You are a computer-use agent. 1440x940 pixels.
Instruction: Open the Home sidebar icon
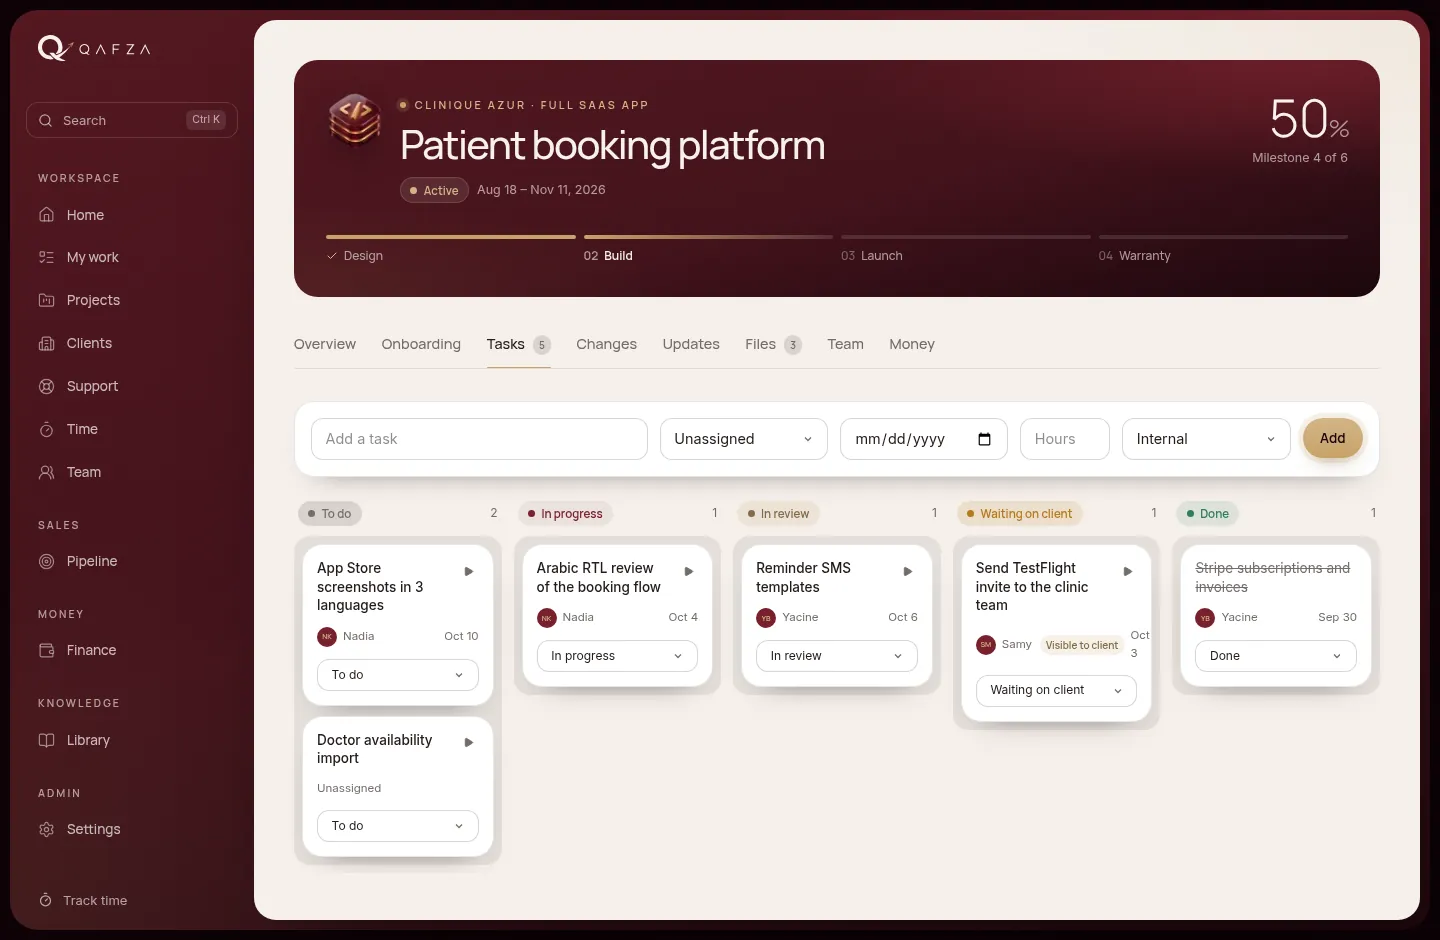coord(46,215)
